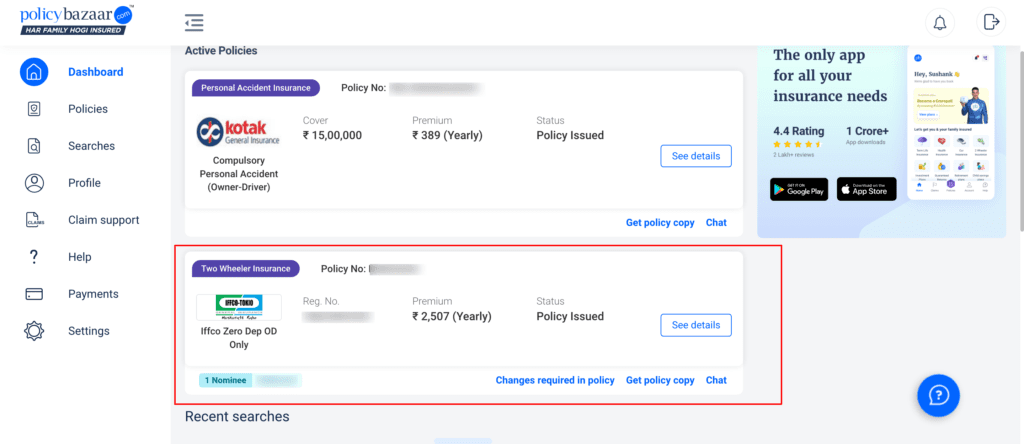The width and height of the screenshot is (1024, 444).
Task: See details of Personal Accident policy
Action: tap(696, 156)
